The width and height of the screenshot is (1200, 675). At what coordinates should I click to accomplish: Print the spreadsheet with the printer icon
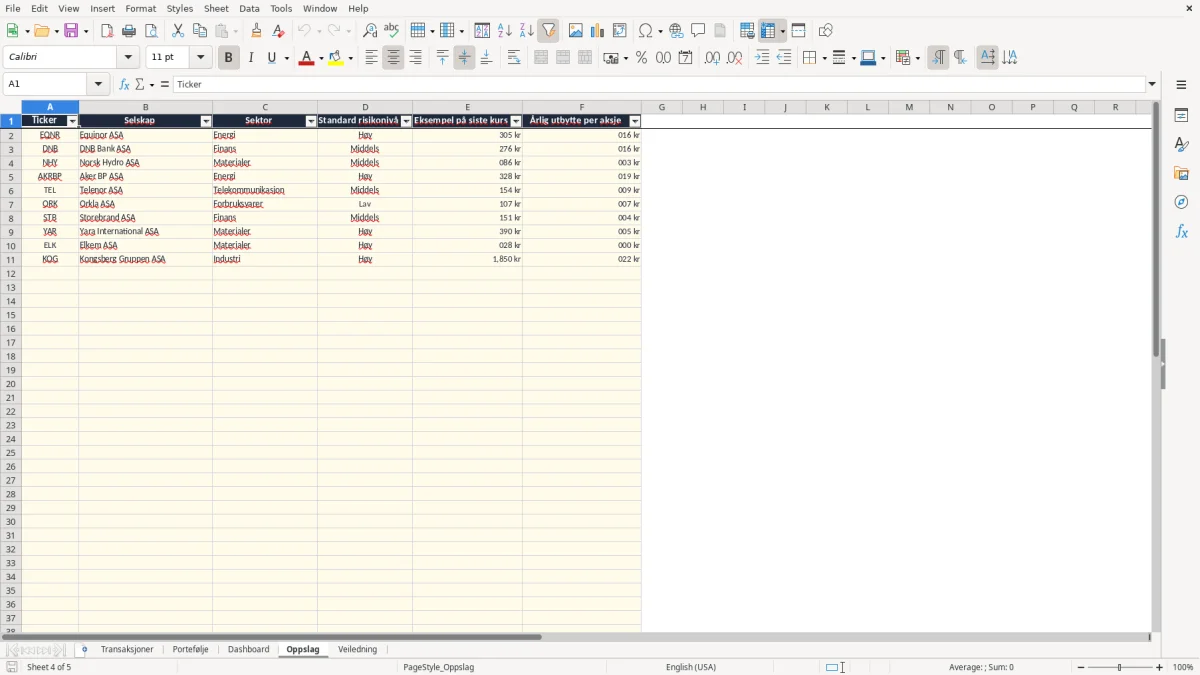129,31
